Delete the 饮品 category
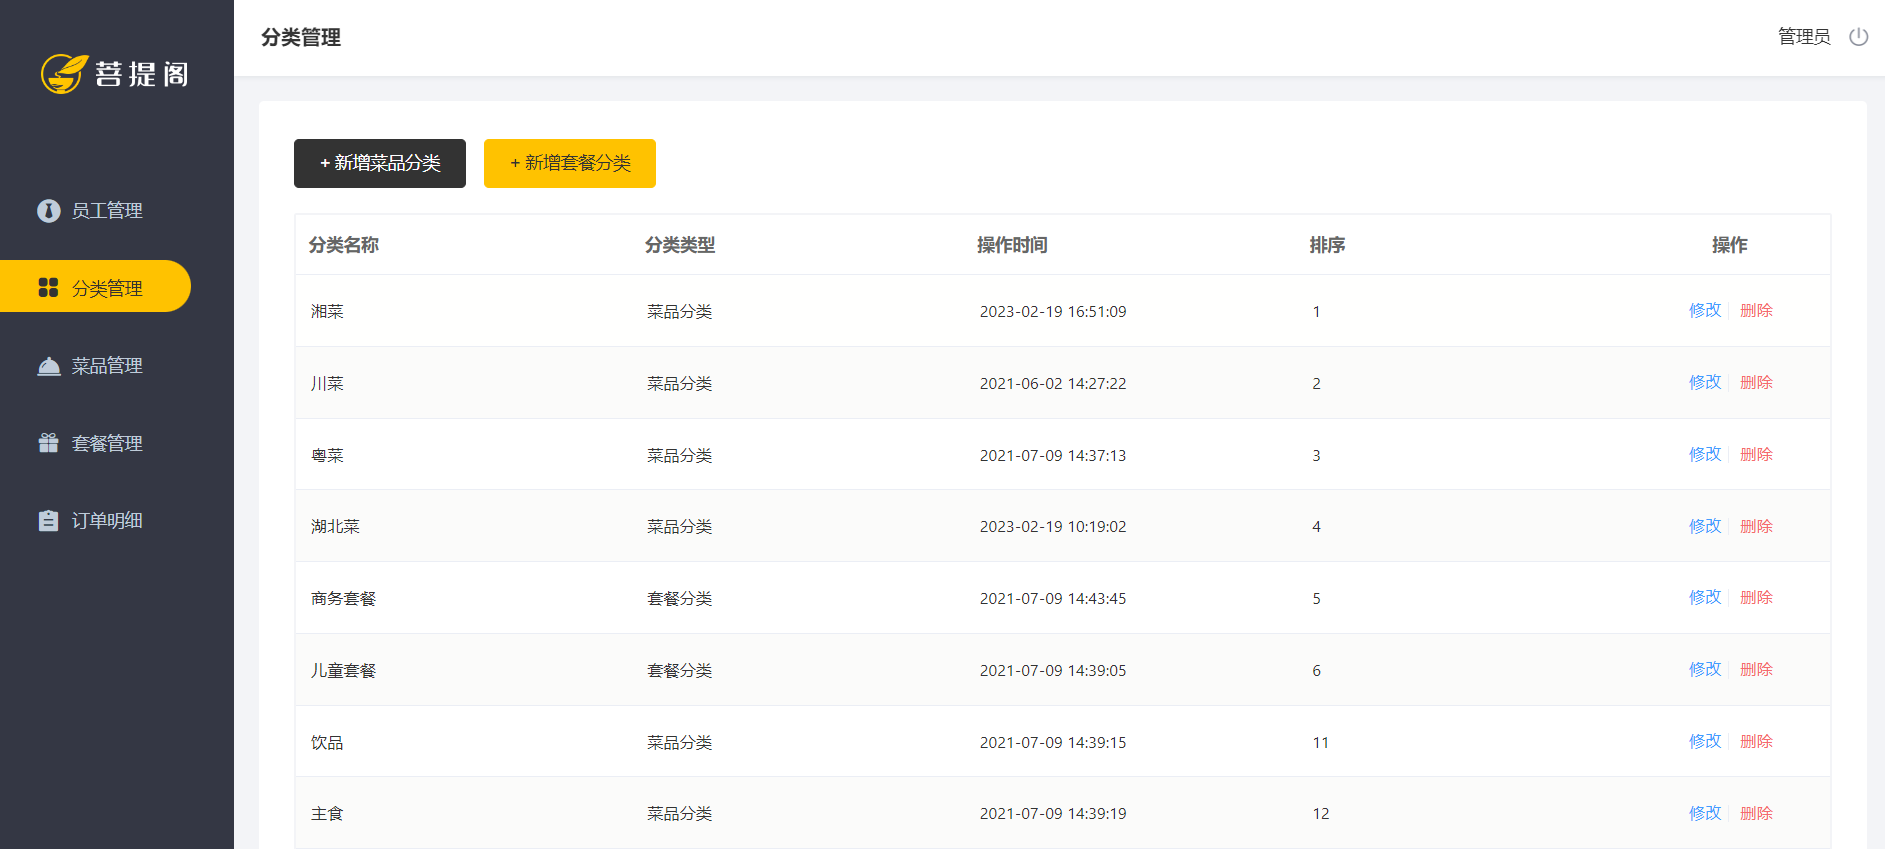The width and height of the screenshot is (1885, 849). click(1756, 741)
